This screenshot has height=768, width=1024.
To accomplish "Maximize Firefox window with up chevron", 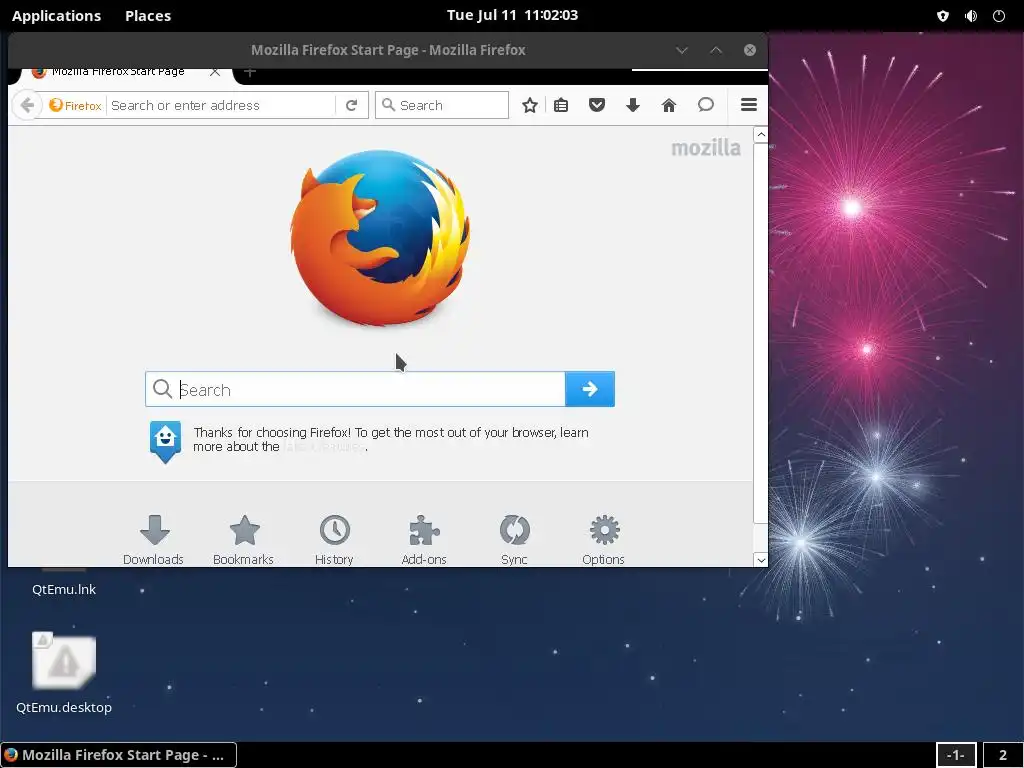I will point(716,50).
